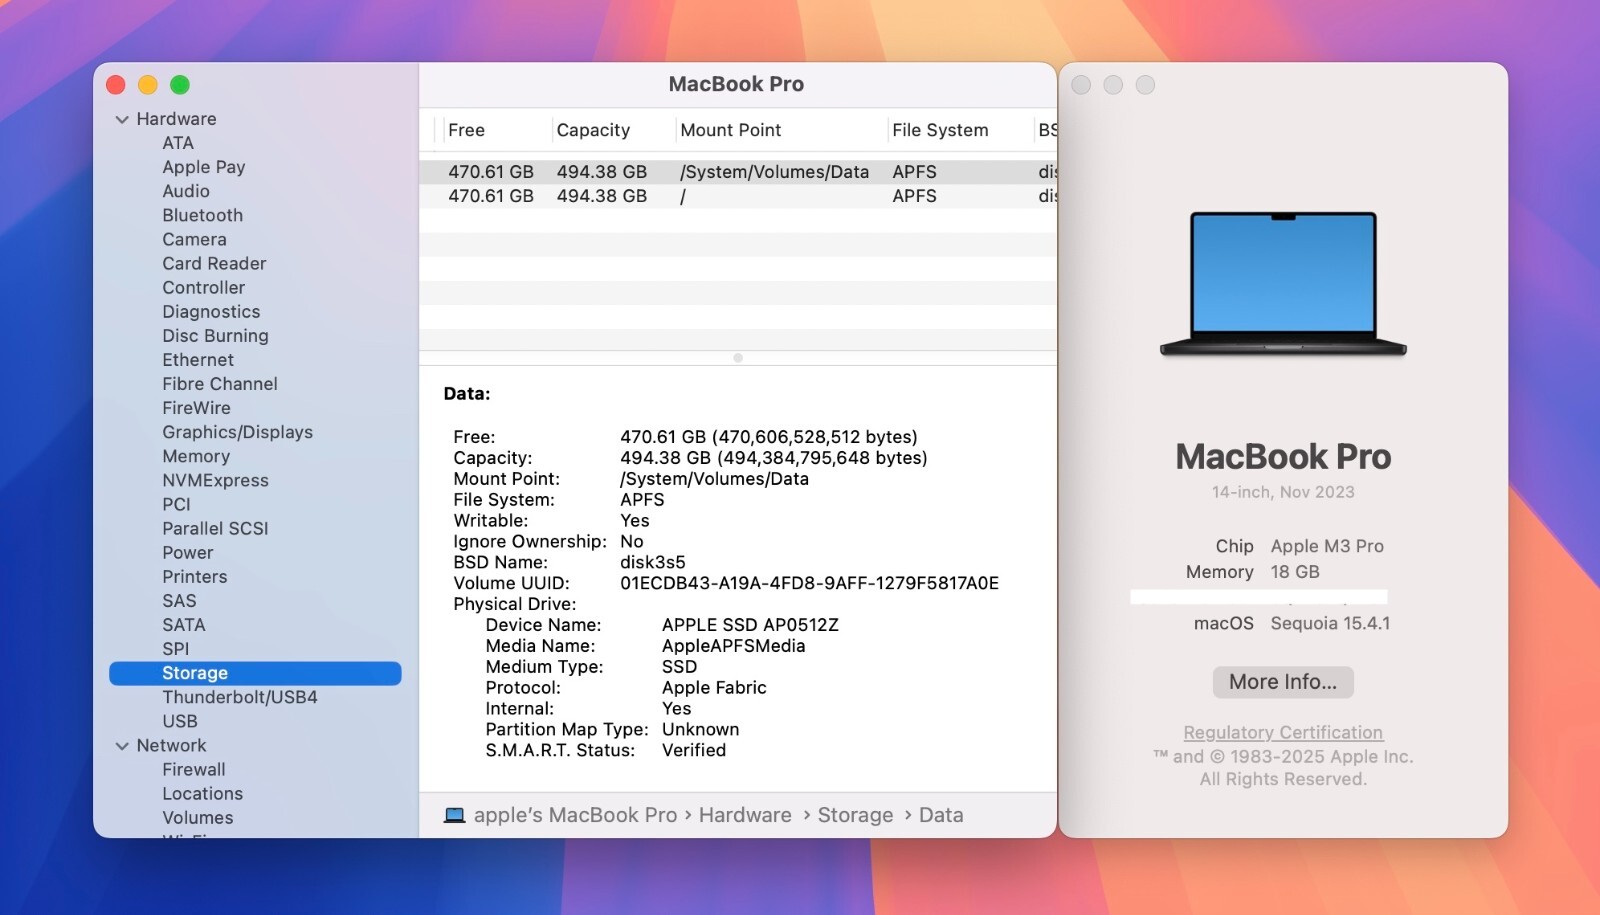The height and width of the screenshot is (915, 1600).
Task: Sort by File System column header
Action: (940, 130)
